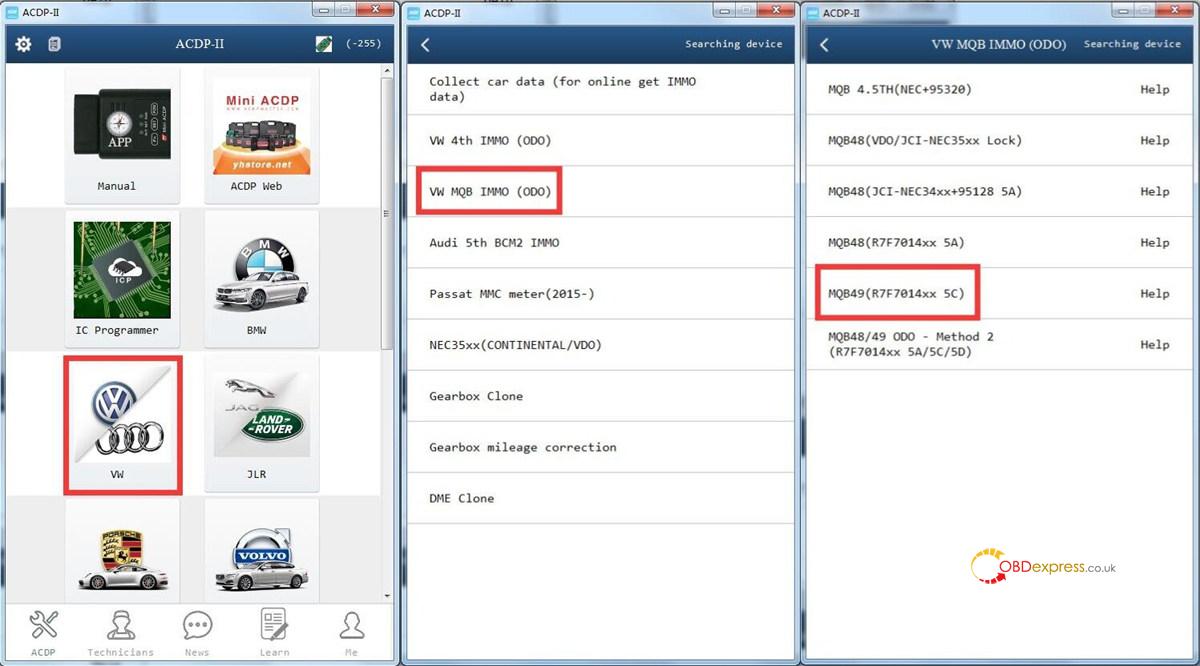Choose Passat MMC meter(2015-)

(x=600, y=293)
